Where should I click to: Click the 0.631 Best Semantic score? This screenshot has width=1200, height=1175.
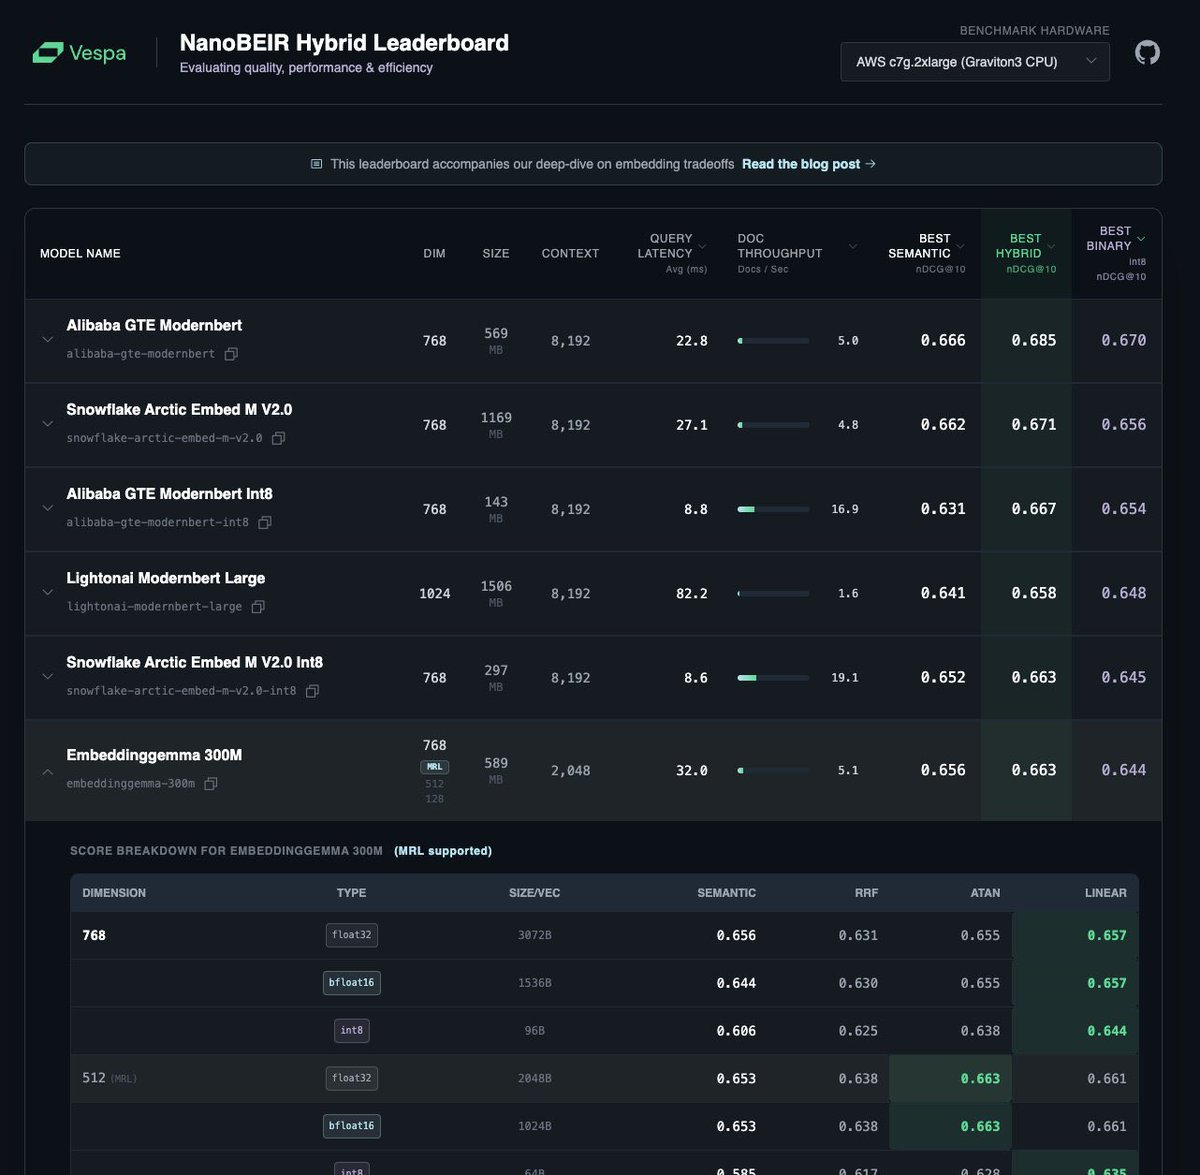click(943, 509)
